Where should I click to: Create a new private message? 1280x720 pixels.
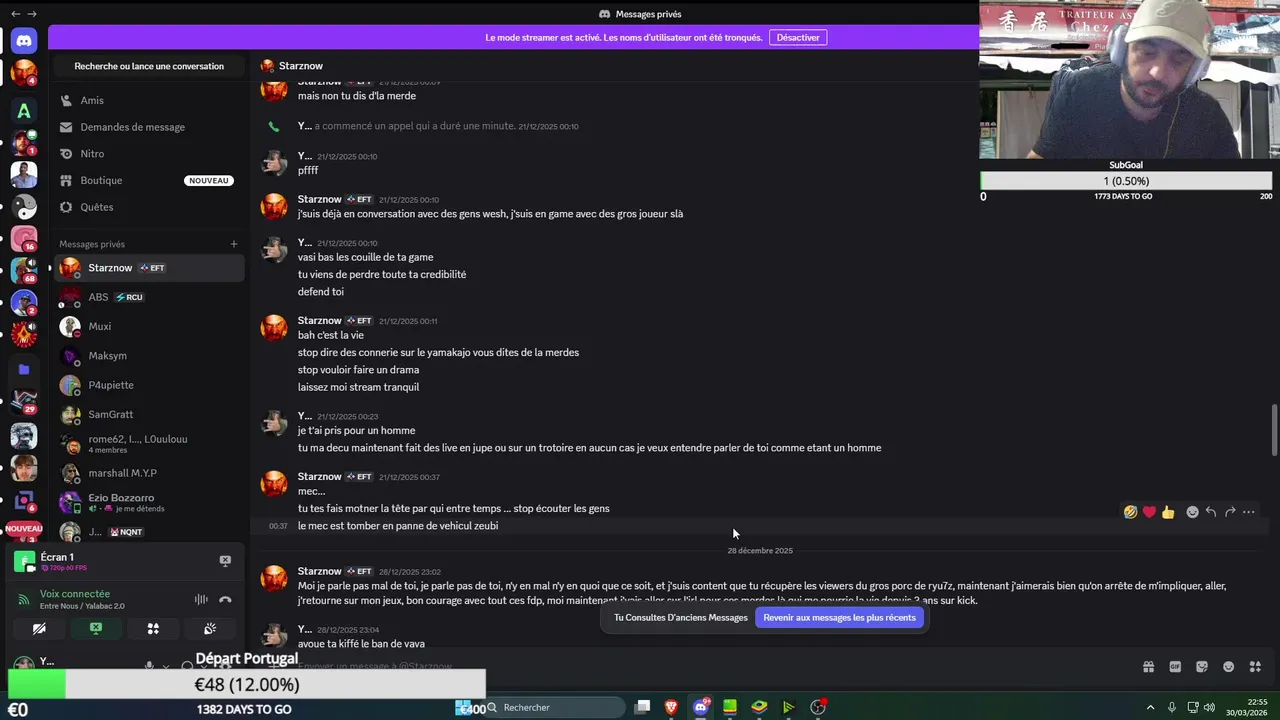coord(234,244)
